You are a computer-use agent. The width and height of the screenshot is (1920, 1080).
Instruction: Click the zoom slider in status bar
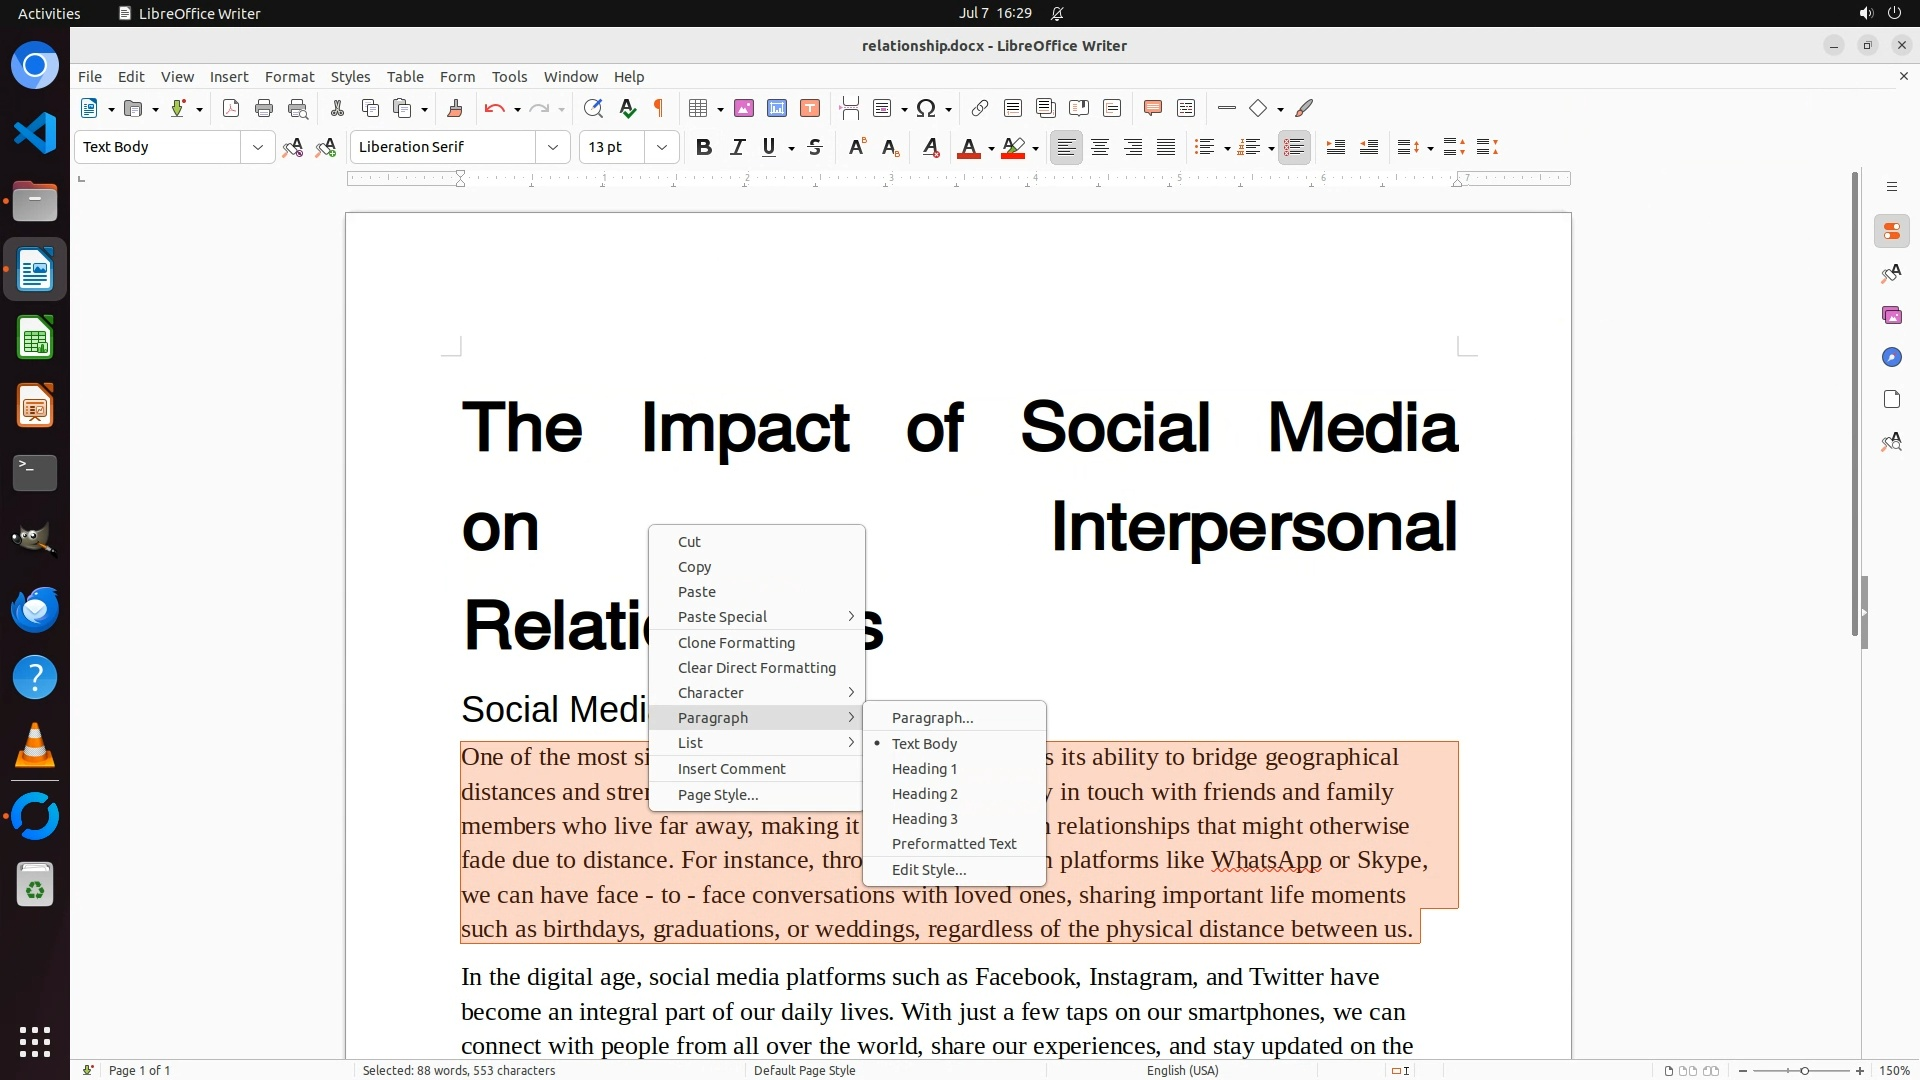point(1804,1071)
